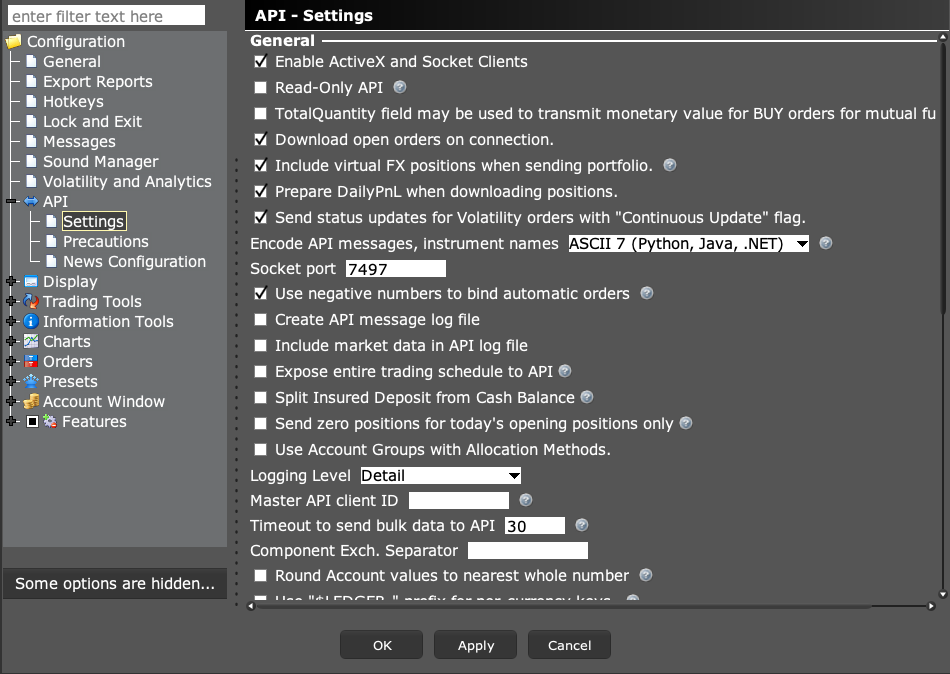Image resolution: width=950 pixels, height=674 pixels.
Task: Check the TotalQuantity field monetary value option
Action: point(261,113)
